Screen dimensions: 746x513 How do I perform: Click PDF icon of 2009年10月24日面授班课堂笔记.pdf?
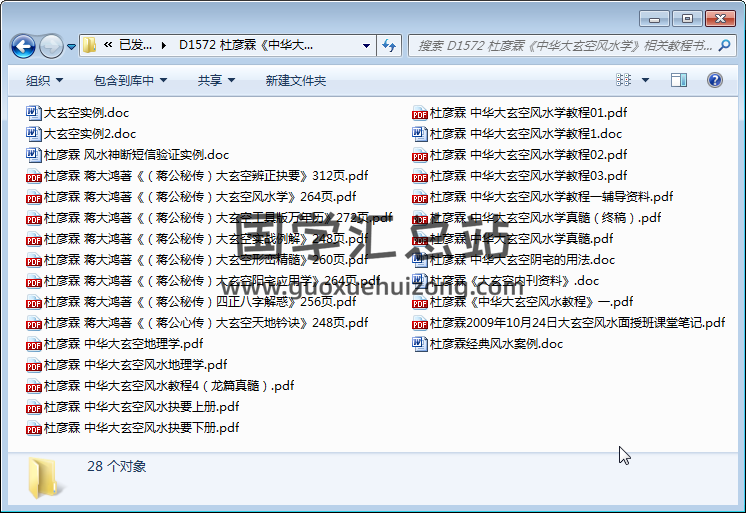[420, 323]
